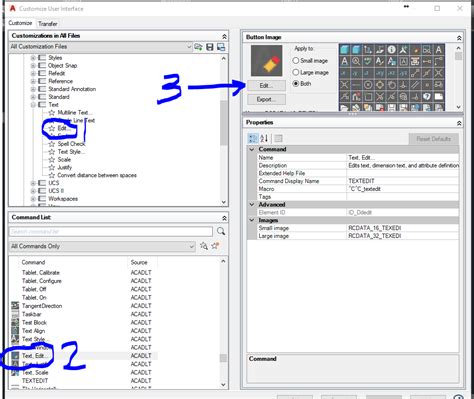Screen dimensions: 474x399
Task: Click the Export button
Action: tap(266, 99)
